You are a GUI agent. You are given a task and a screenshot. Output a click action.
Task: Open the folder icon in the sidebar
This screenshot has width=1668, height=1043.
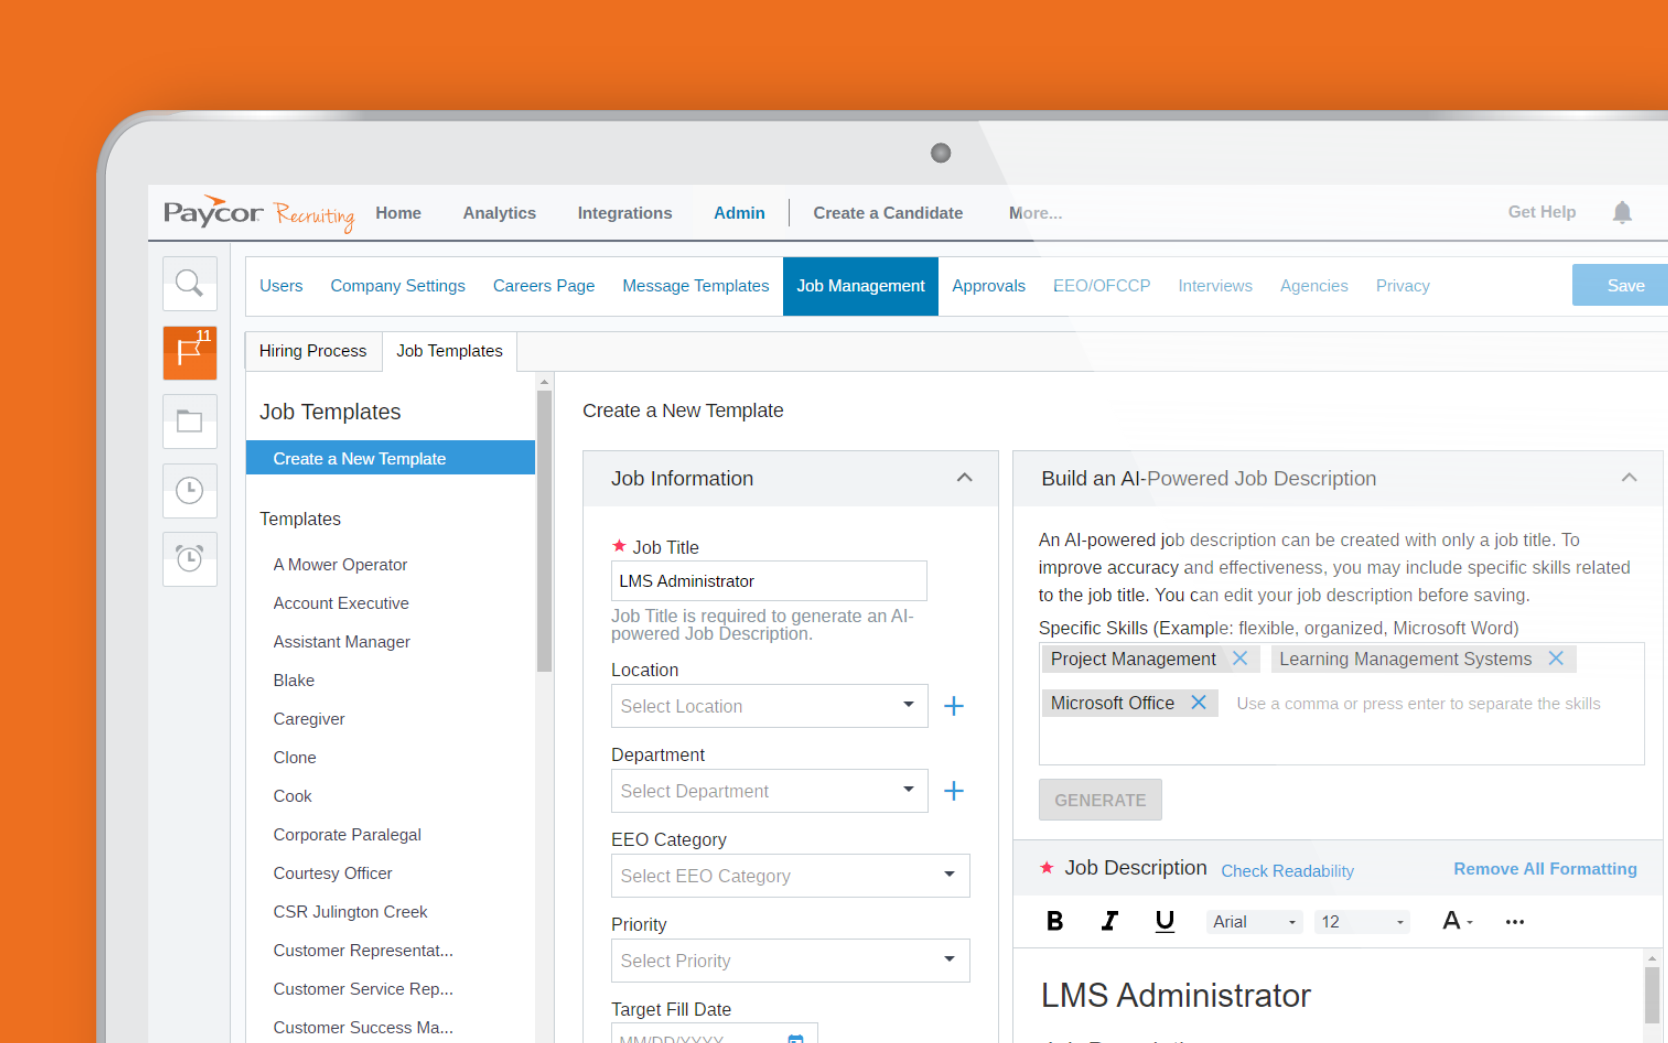[x=190, y=421]
